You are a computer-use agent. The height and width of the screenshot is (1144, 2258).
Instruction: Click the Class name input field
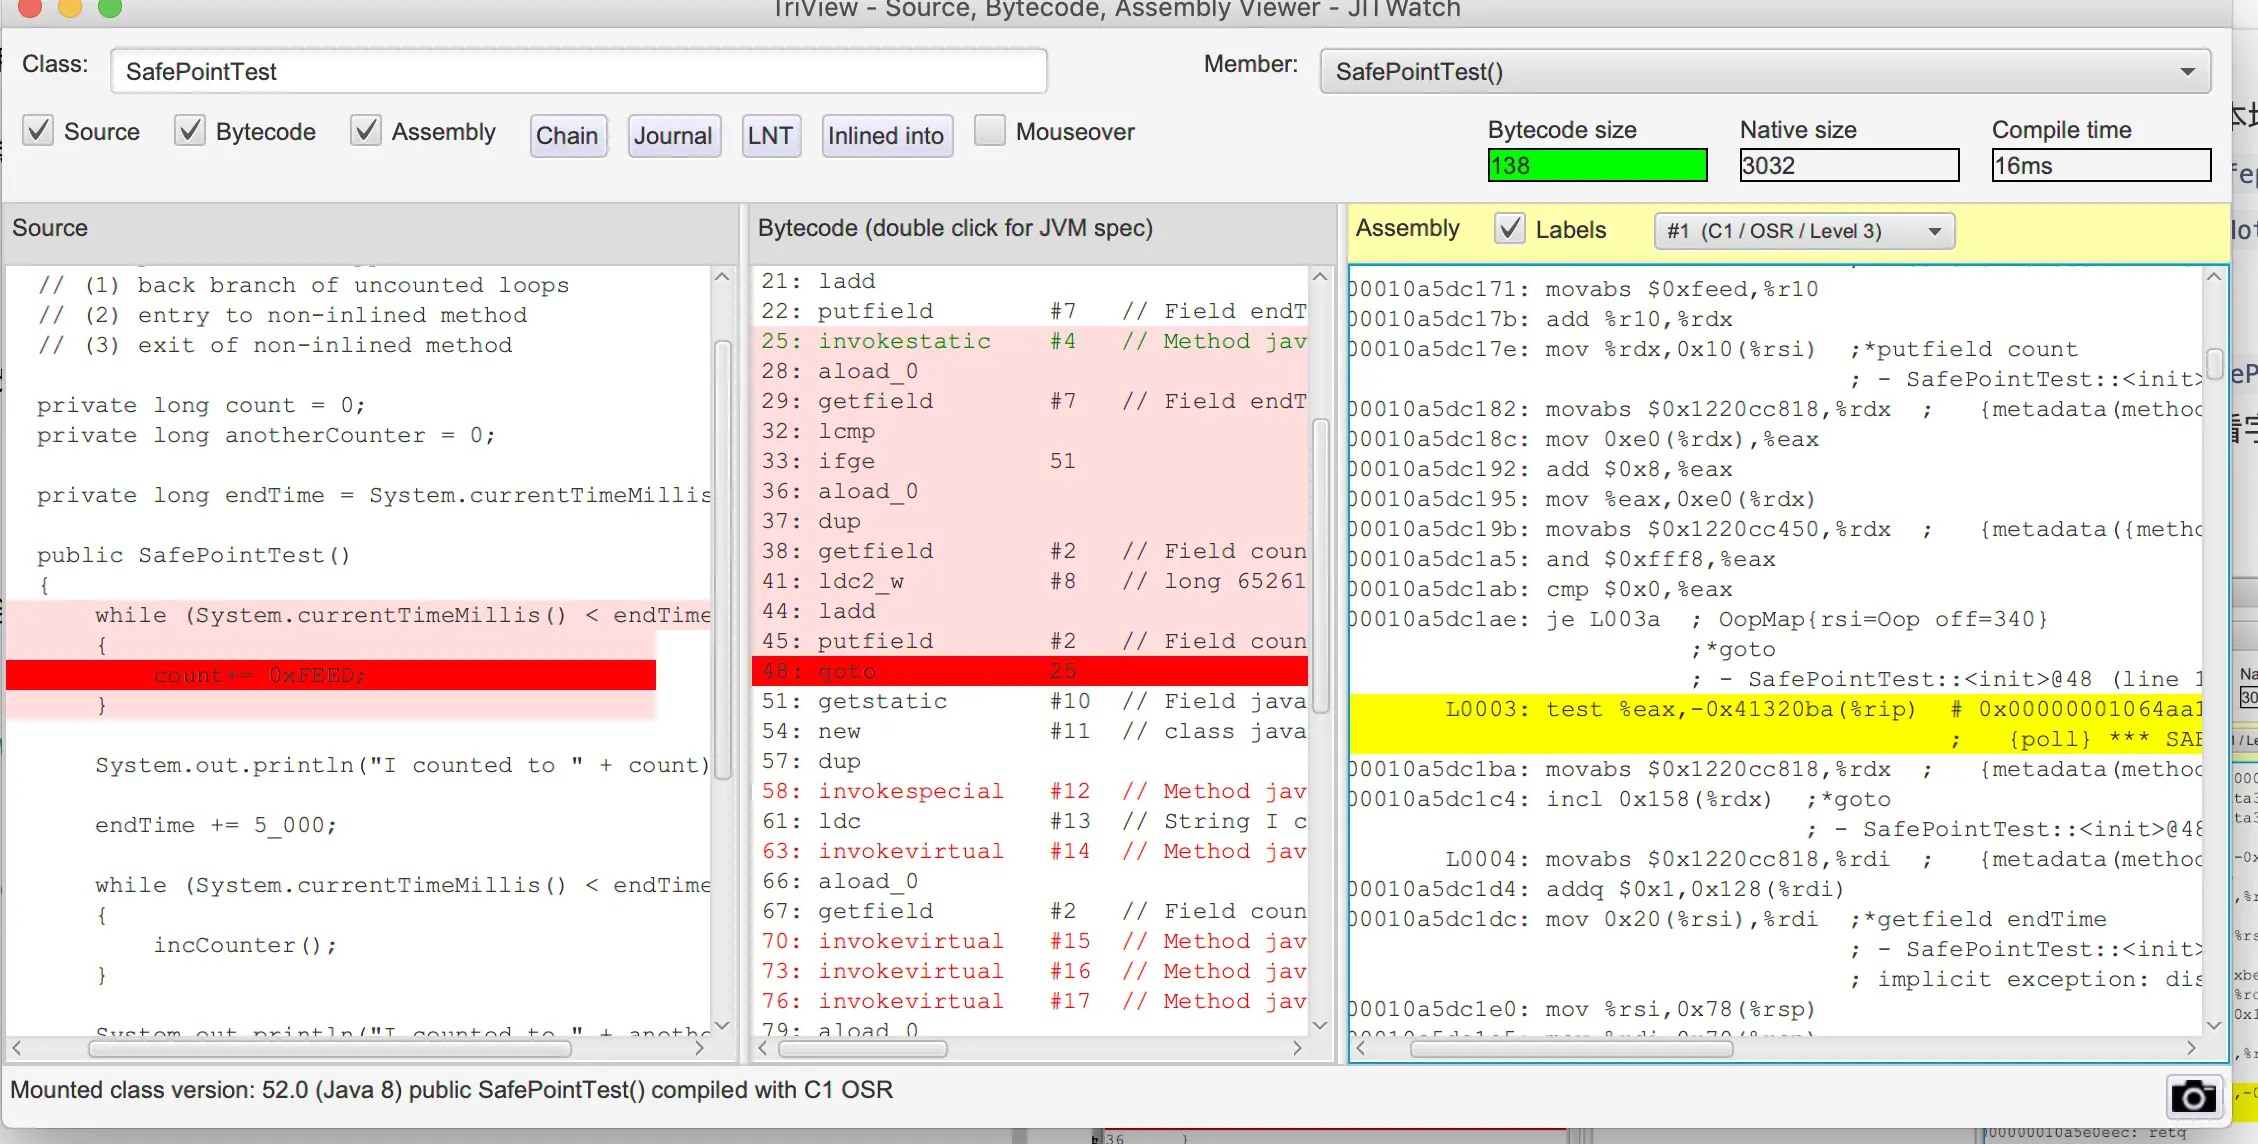pyautogui.click(x=579, y=72)
